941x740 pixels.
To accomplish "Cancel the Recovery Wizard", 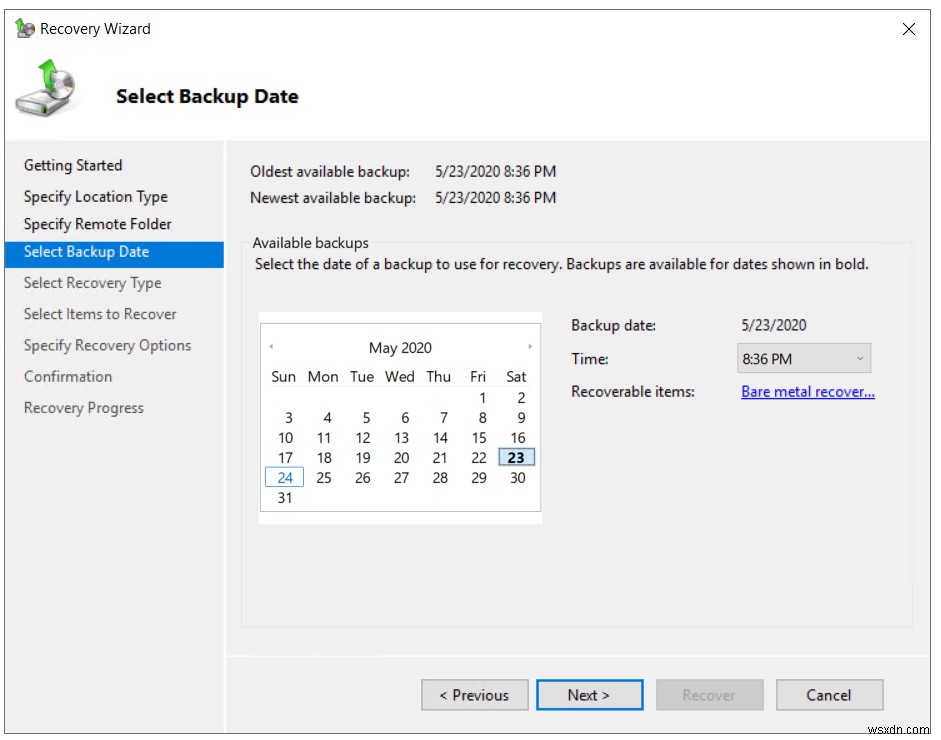I will coord(829,694).
